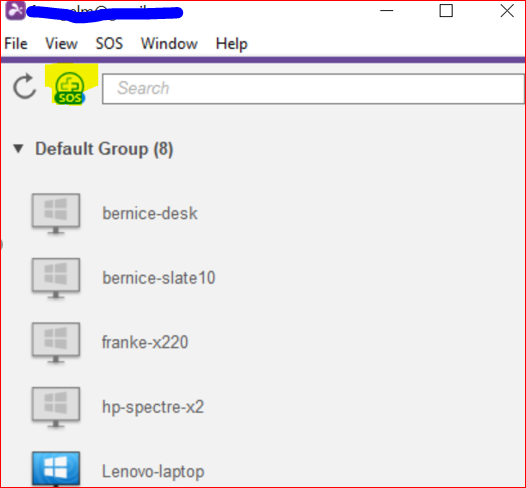Screen dimensions: 526x488
Task: Select the hp-spectre-x2 monitor icon
Action: click(x=56, y=407)
